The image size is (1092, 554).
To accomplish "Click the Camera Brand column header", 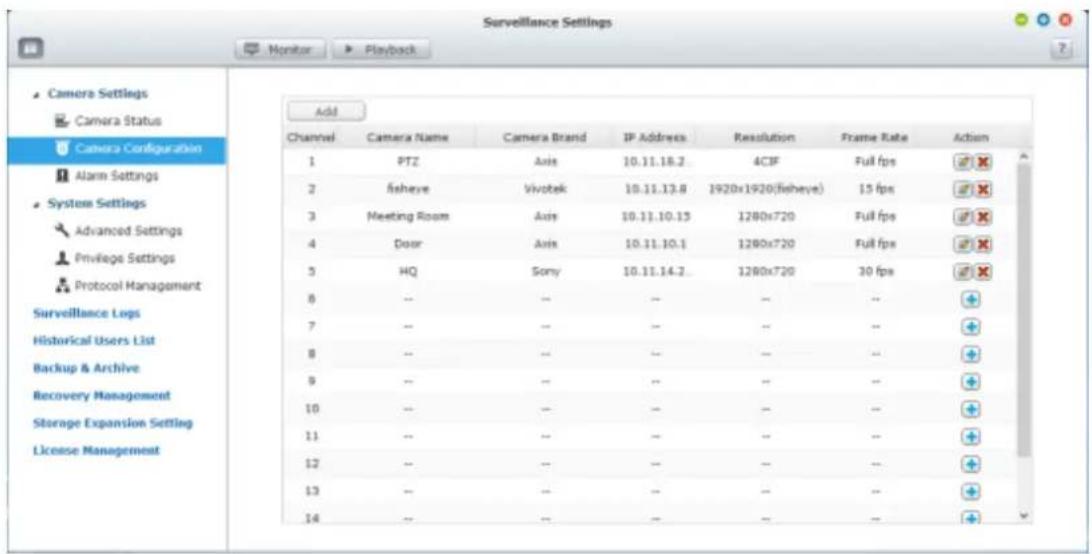I will (545, 138).
